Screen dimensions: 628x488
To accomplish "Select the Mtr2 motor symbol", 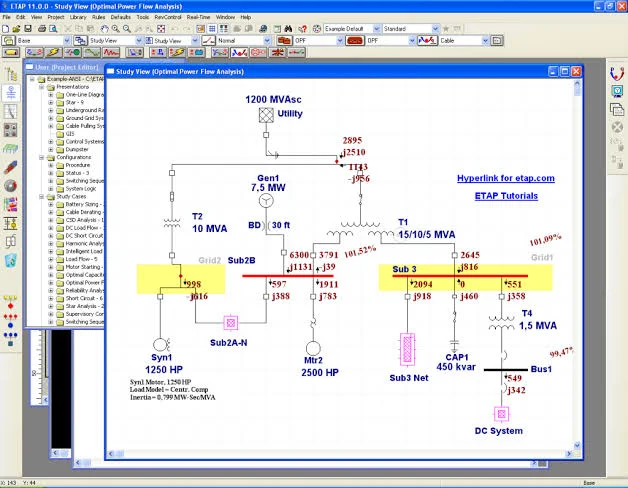I will (313, 348).
